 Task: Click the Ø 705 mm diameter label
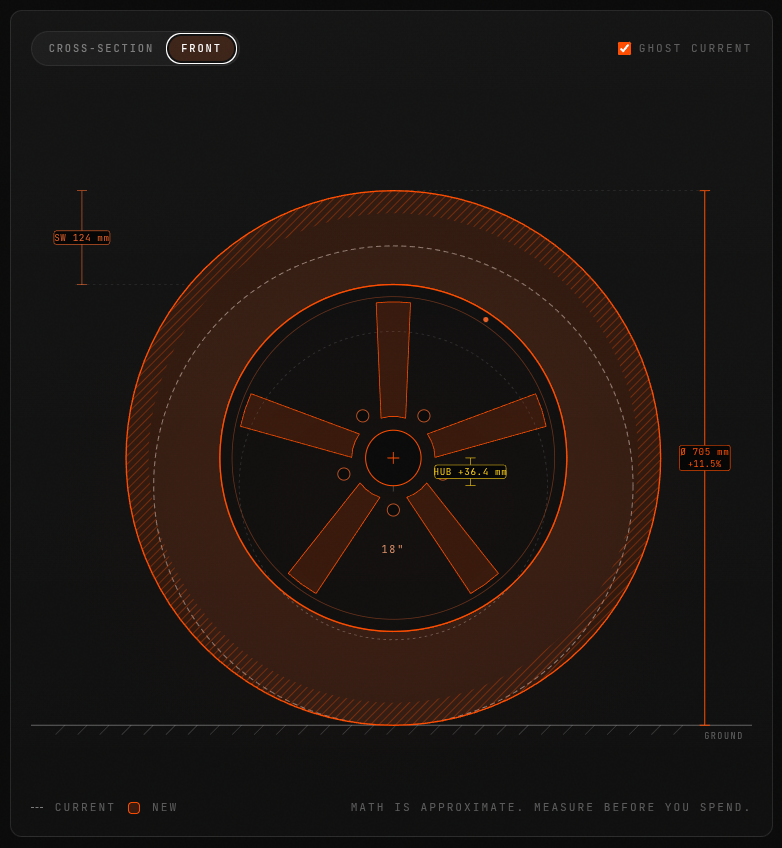click(704, 458)
